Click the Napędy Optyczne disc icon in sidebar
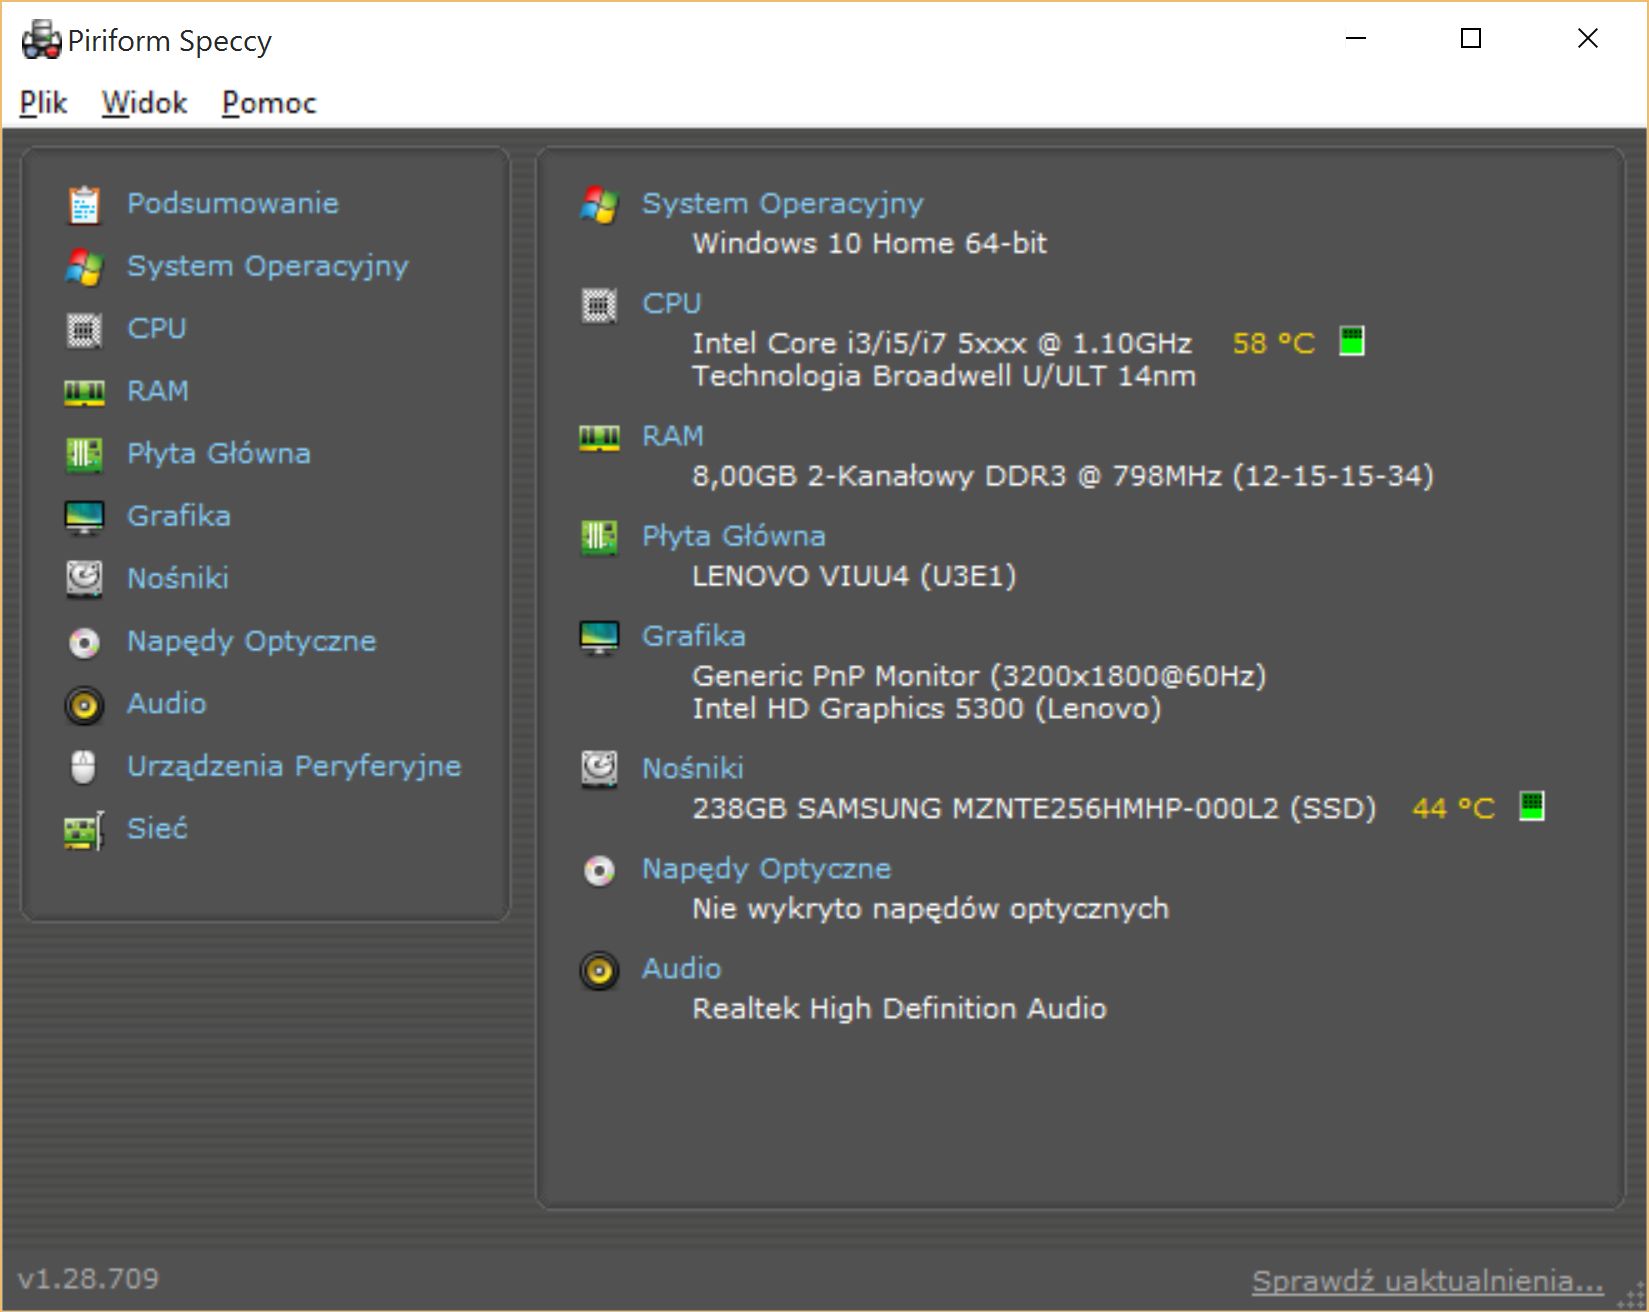The image size is (1649, 1312). [84, 642]
